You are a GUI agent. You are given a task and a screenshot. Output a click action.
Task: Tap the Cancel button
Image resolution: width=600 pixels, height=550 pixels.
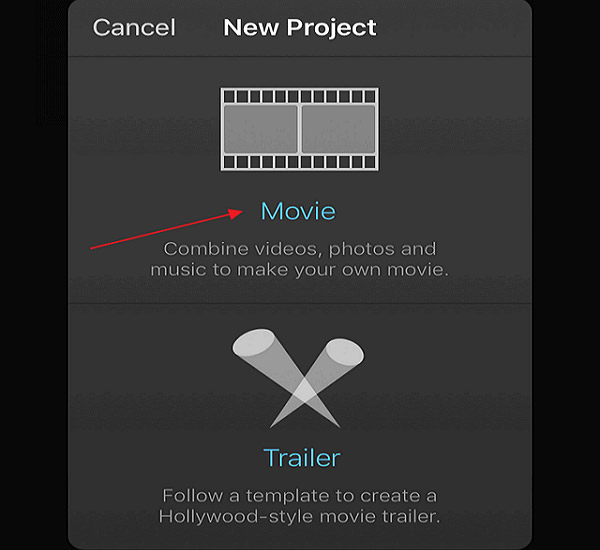[134, 28]
